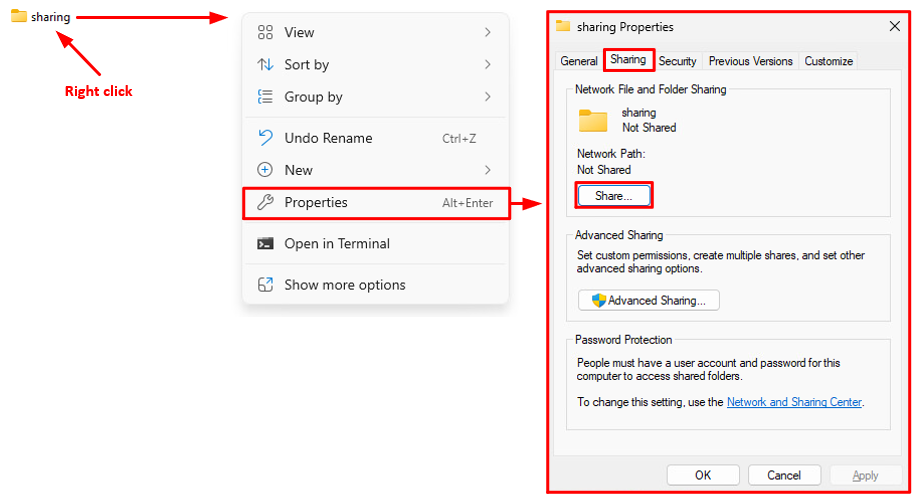The image size is (917, 499).
Task: Open the View context menu entry
Action: [375, 32]
